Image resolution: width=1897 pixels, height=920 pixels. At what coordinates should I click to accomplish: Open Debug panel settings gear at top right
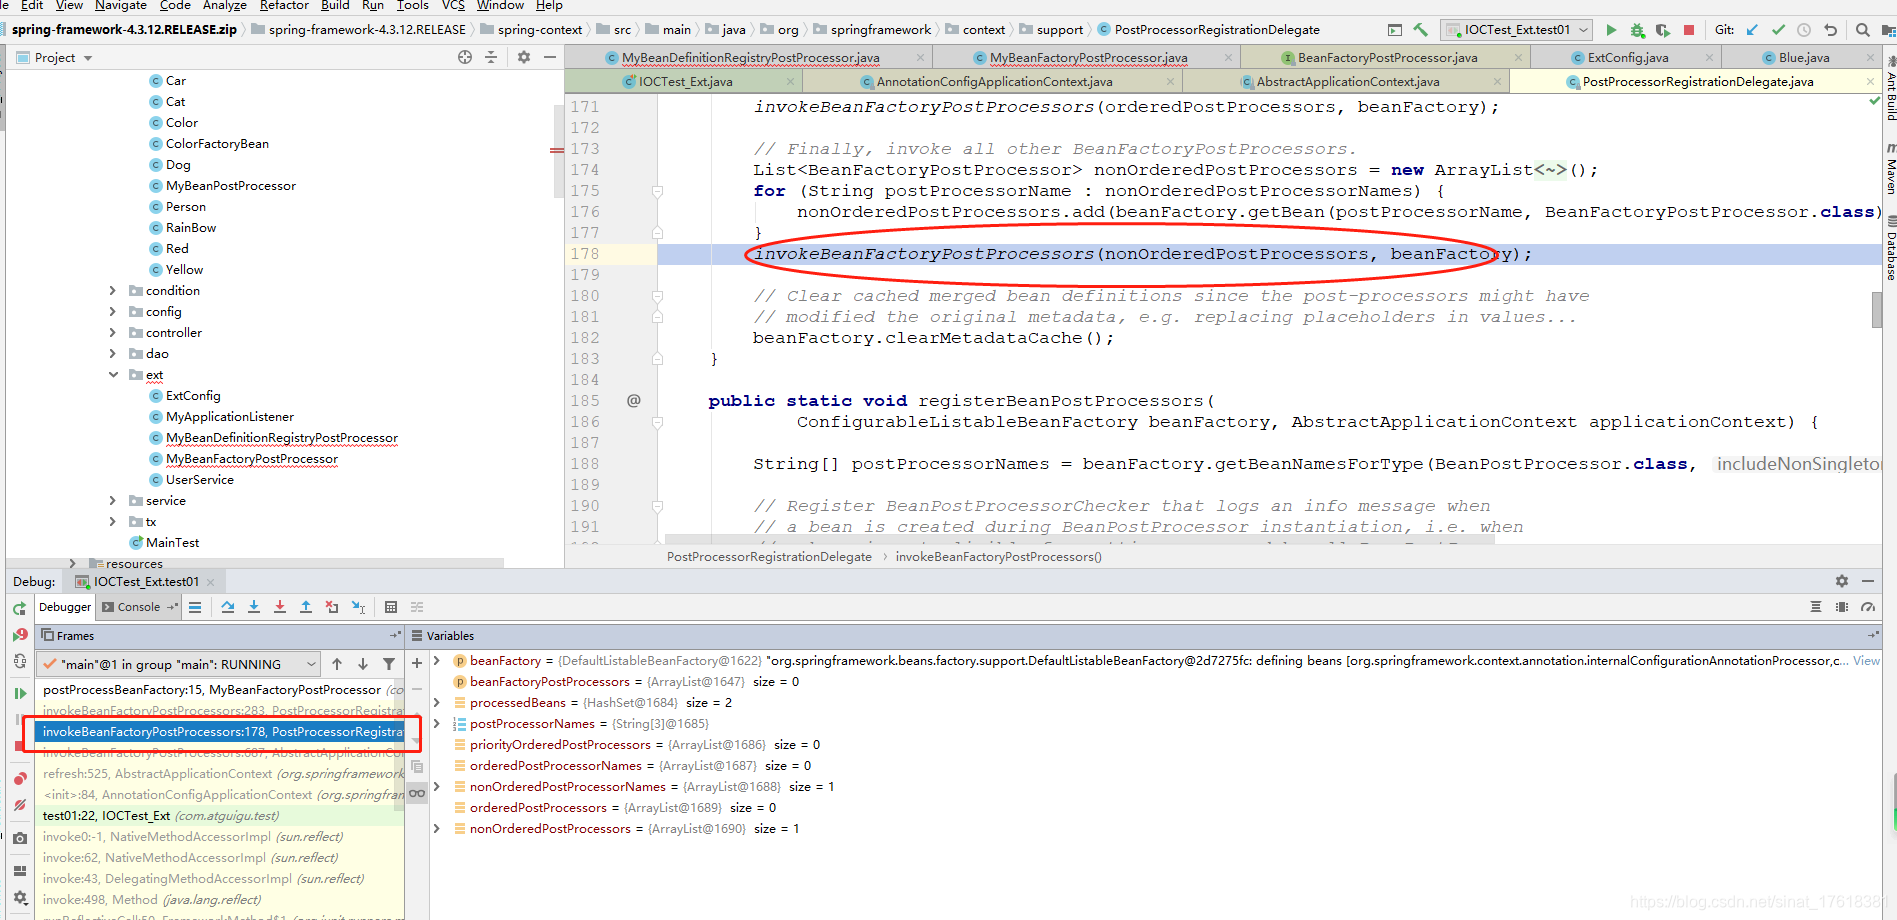[1842, 581]
